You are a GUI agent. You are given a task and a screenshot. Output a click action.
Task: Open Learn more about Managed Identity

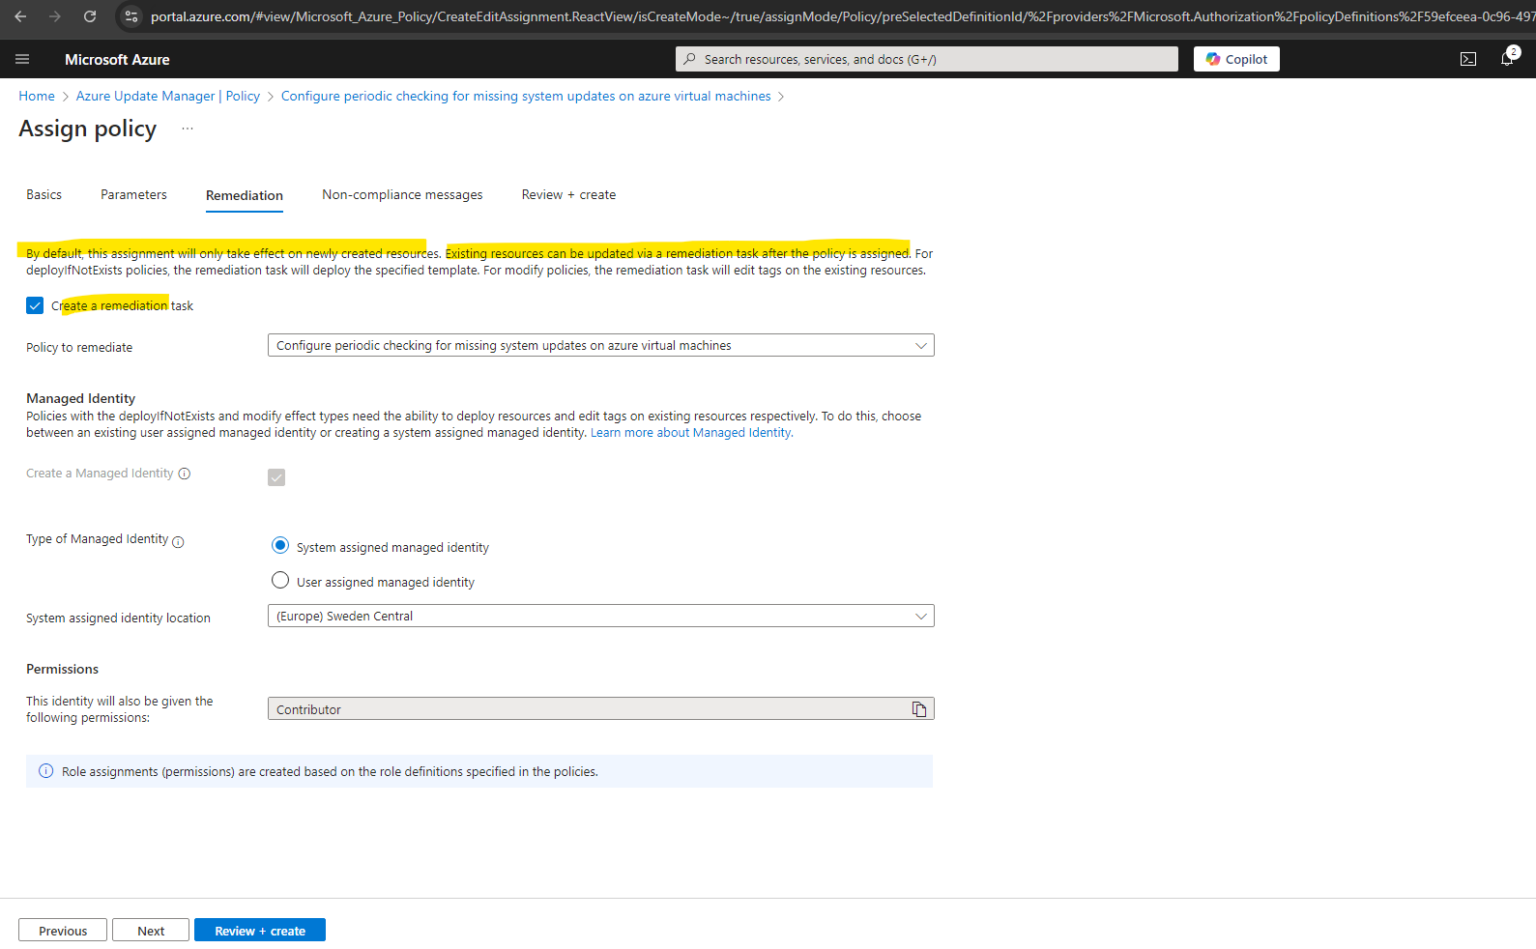[x=689, y=432]
